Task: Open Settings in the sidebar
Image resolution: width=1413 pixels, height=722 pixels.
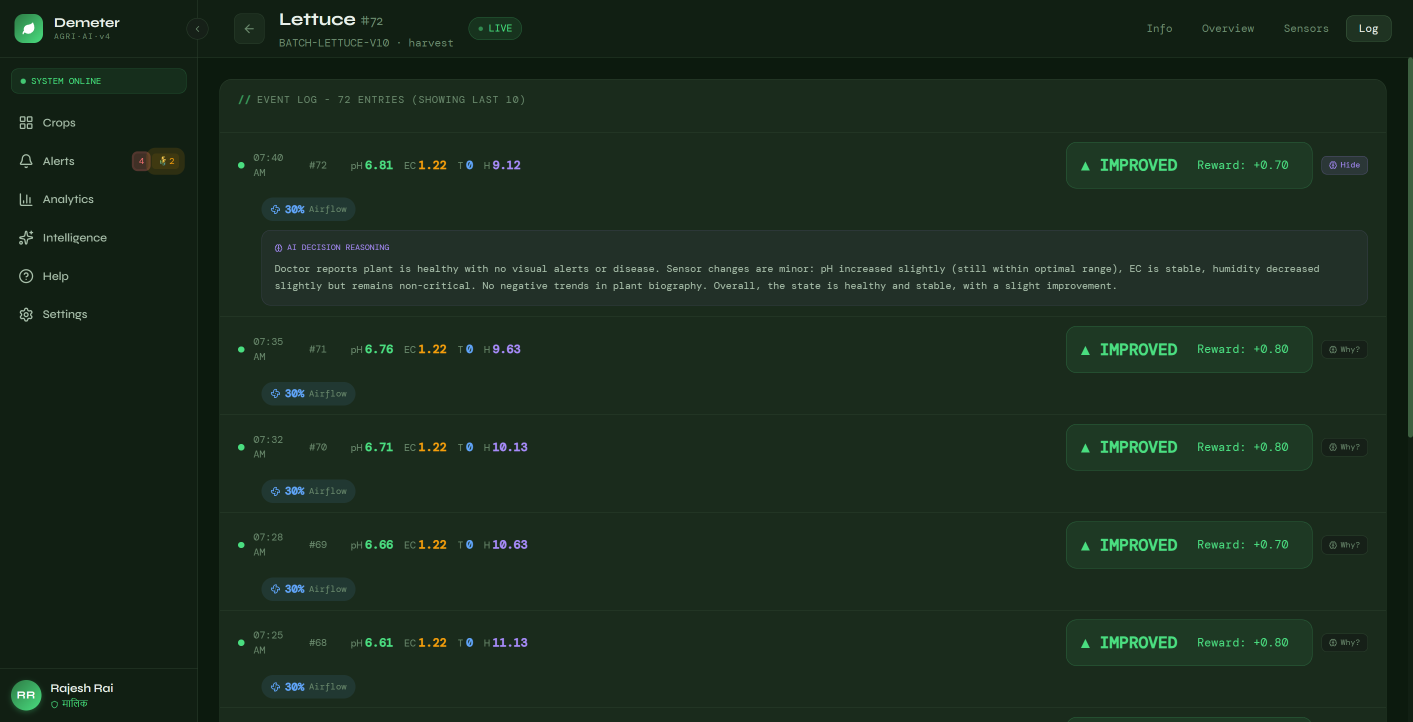Action: click(x=98, y=314)
